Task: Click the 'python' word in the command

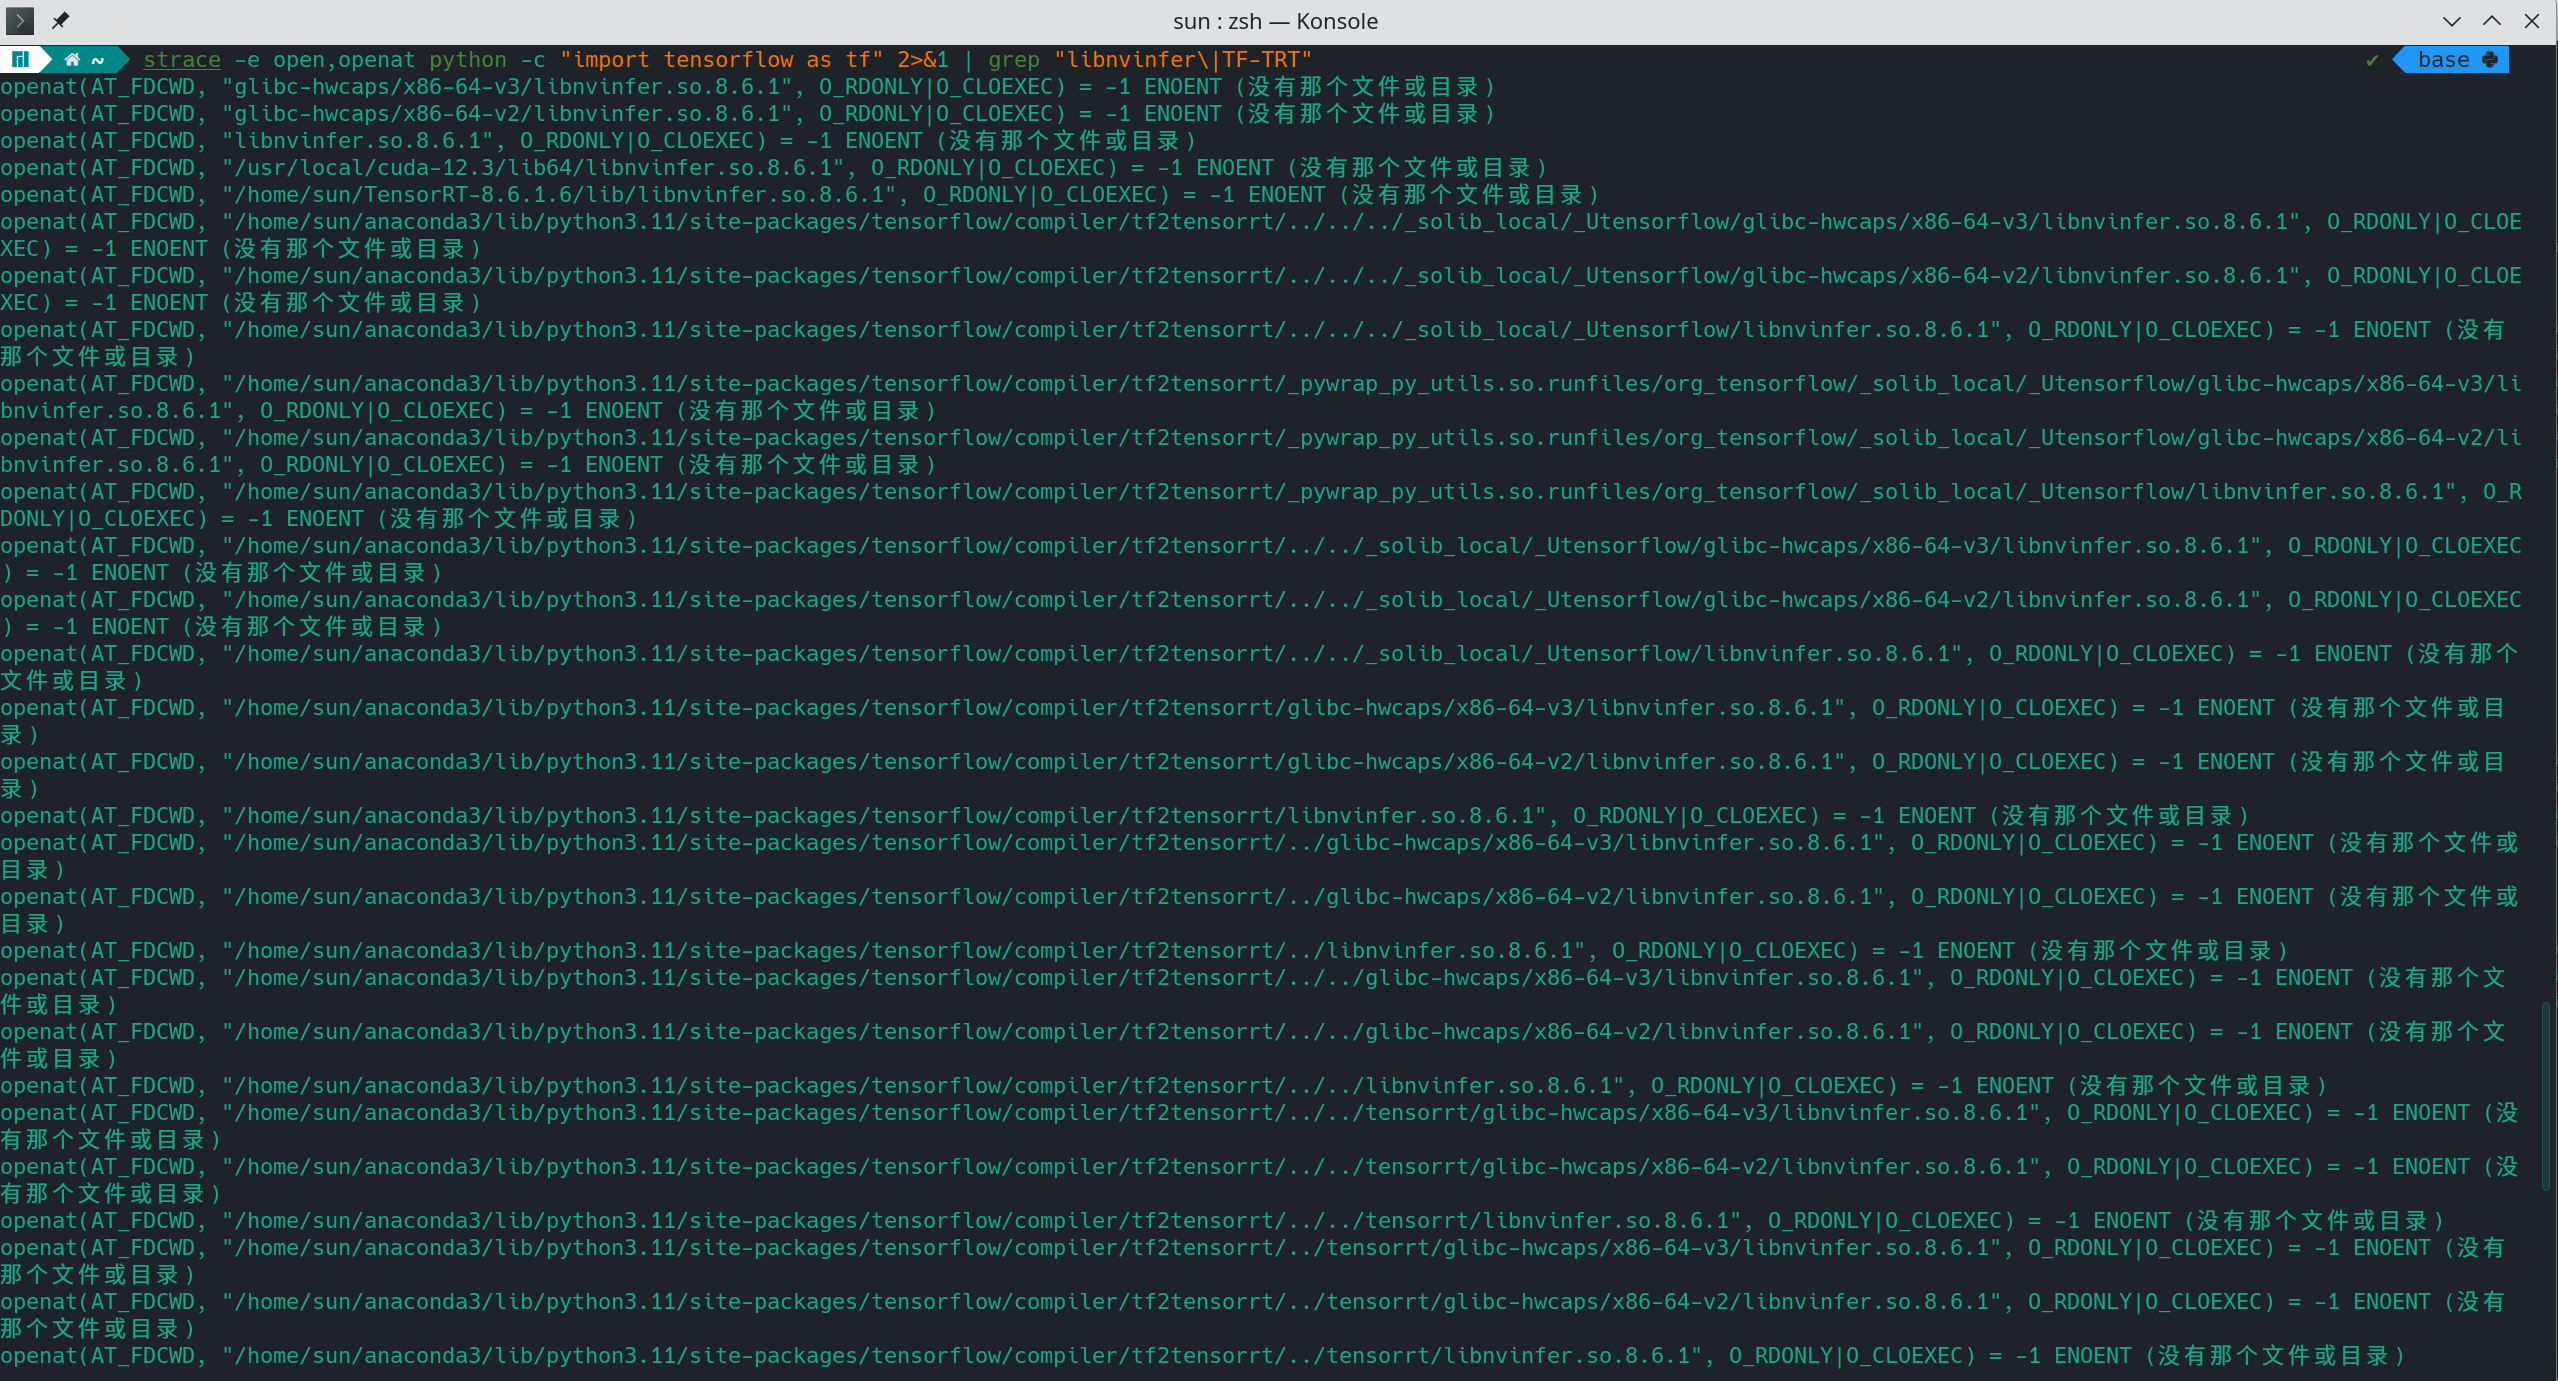Action: coord(467,60)
